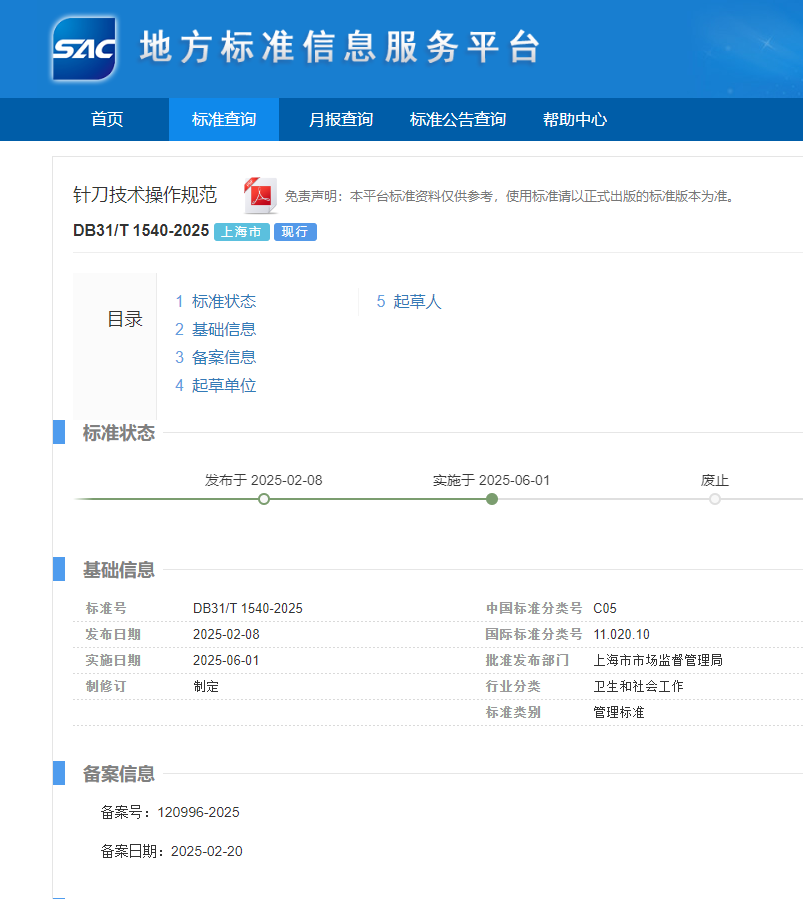
Task: Click the 现行 status badge
Action: [x=295, y=232]
